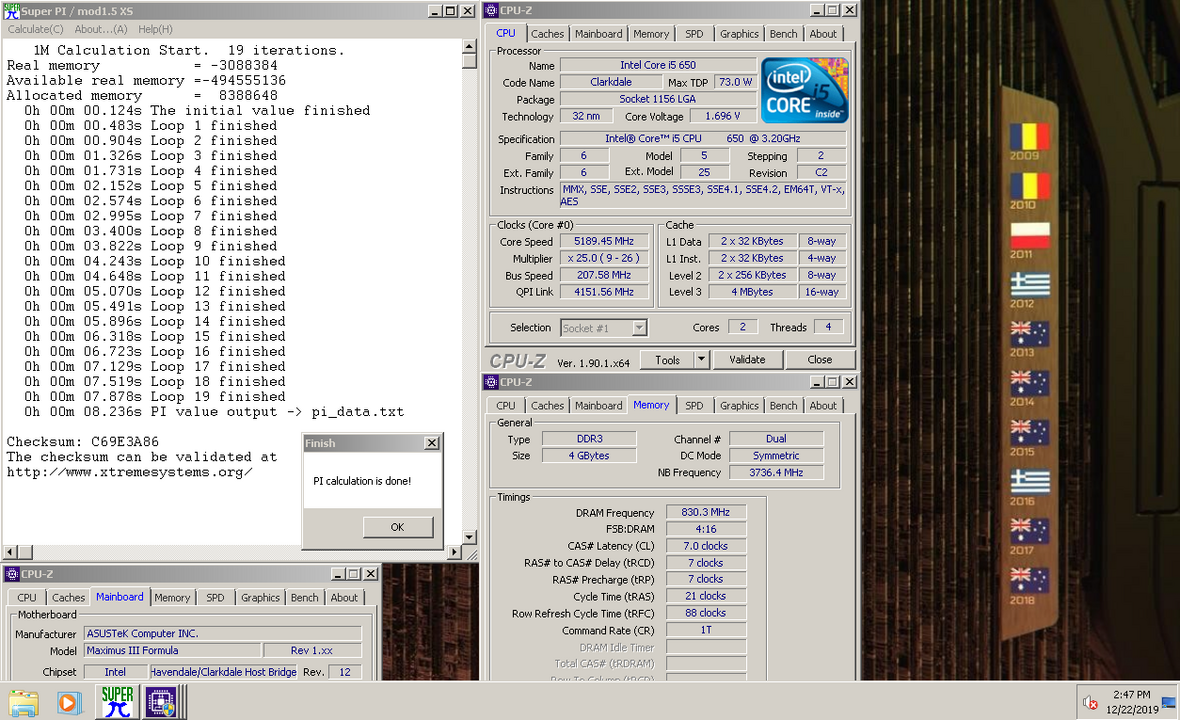The image size is (1180, 720).
Task: Open File Explorer from the taskbar
Action: (23, 703)
